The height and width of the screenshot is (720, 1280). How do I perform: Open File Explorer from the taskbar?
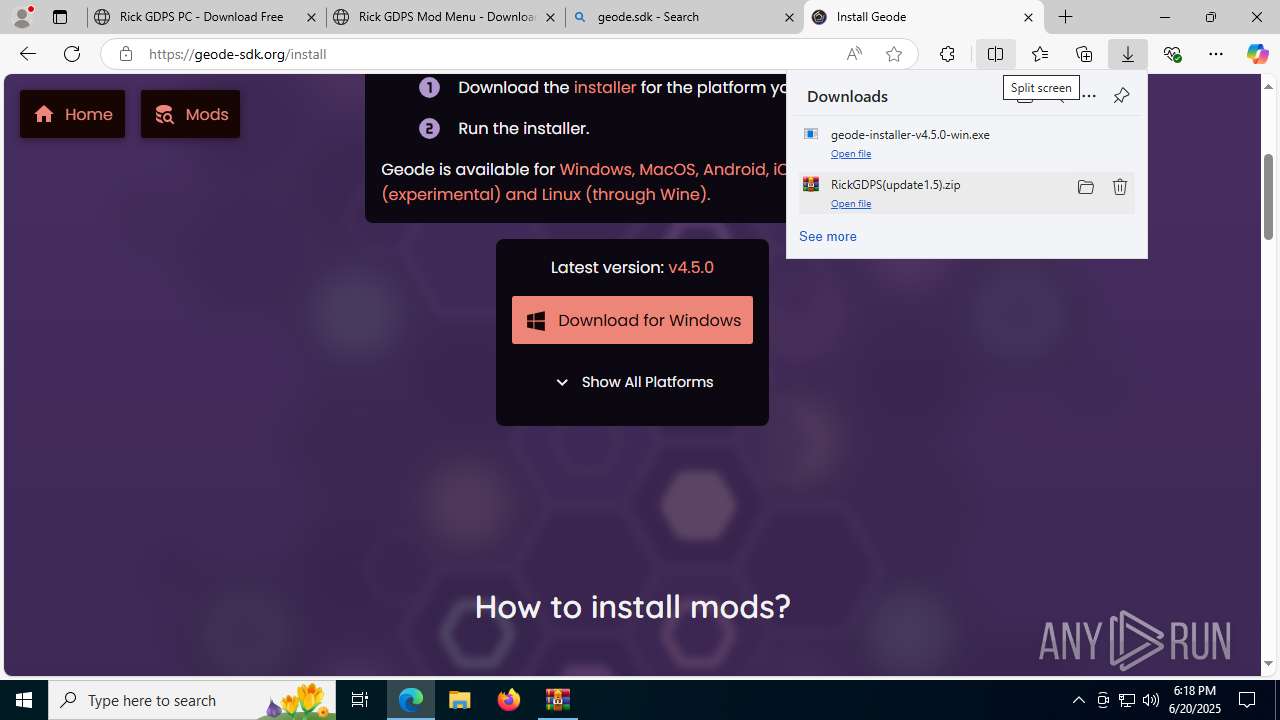pyautogui.click(x=460, y=700)
